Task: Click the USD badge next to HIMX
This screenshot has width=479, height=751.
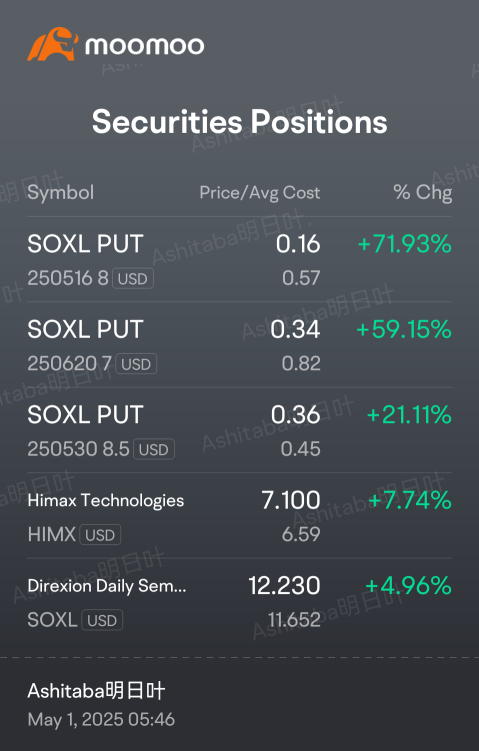Action: 100,535
